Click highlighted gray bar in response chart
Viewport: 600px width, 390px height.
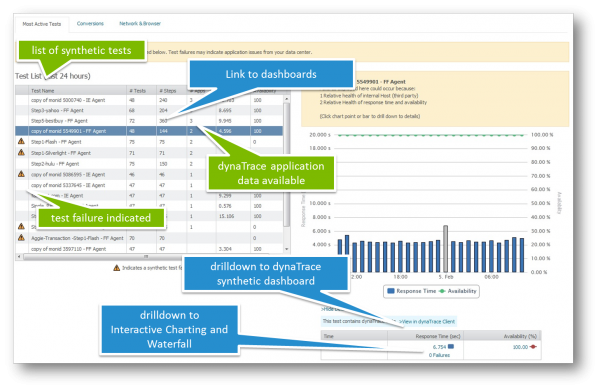445,249
